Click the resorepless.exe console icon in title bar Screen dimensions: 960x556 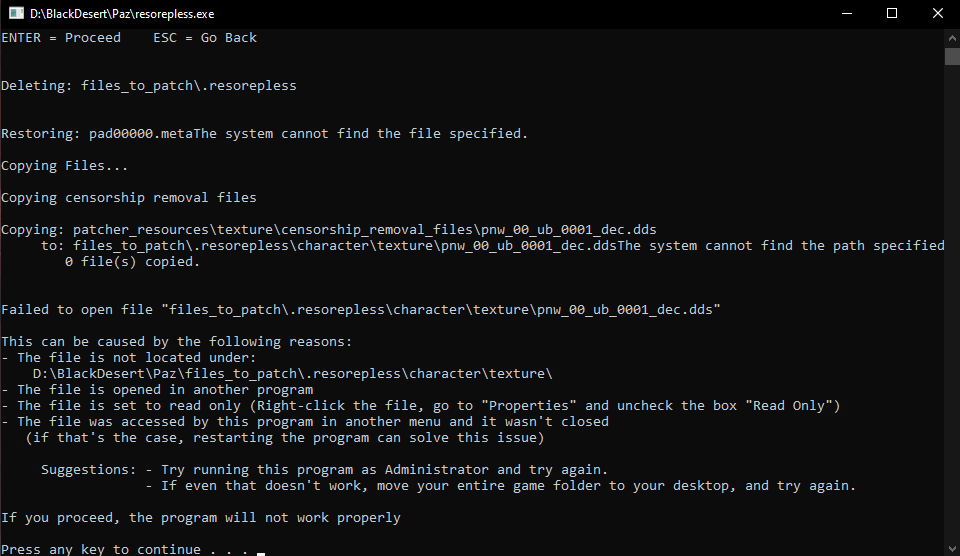[x=16, y=14]
